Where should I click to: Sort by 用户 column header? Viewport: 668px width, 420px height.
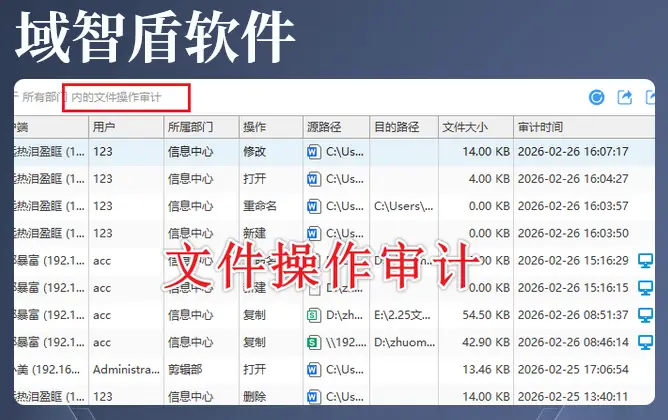pyautogui.click(x=126, y=127)
